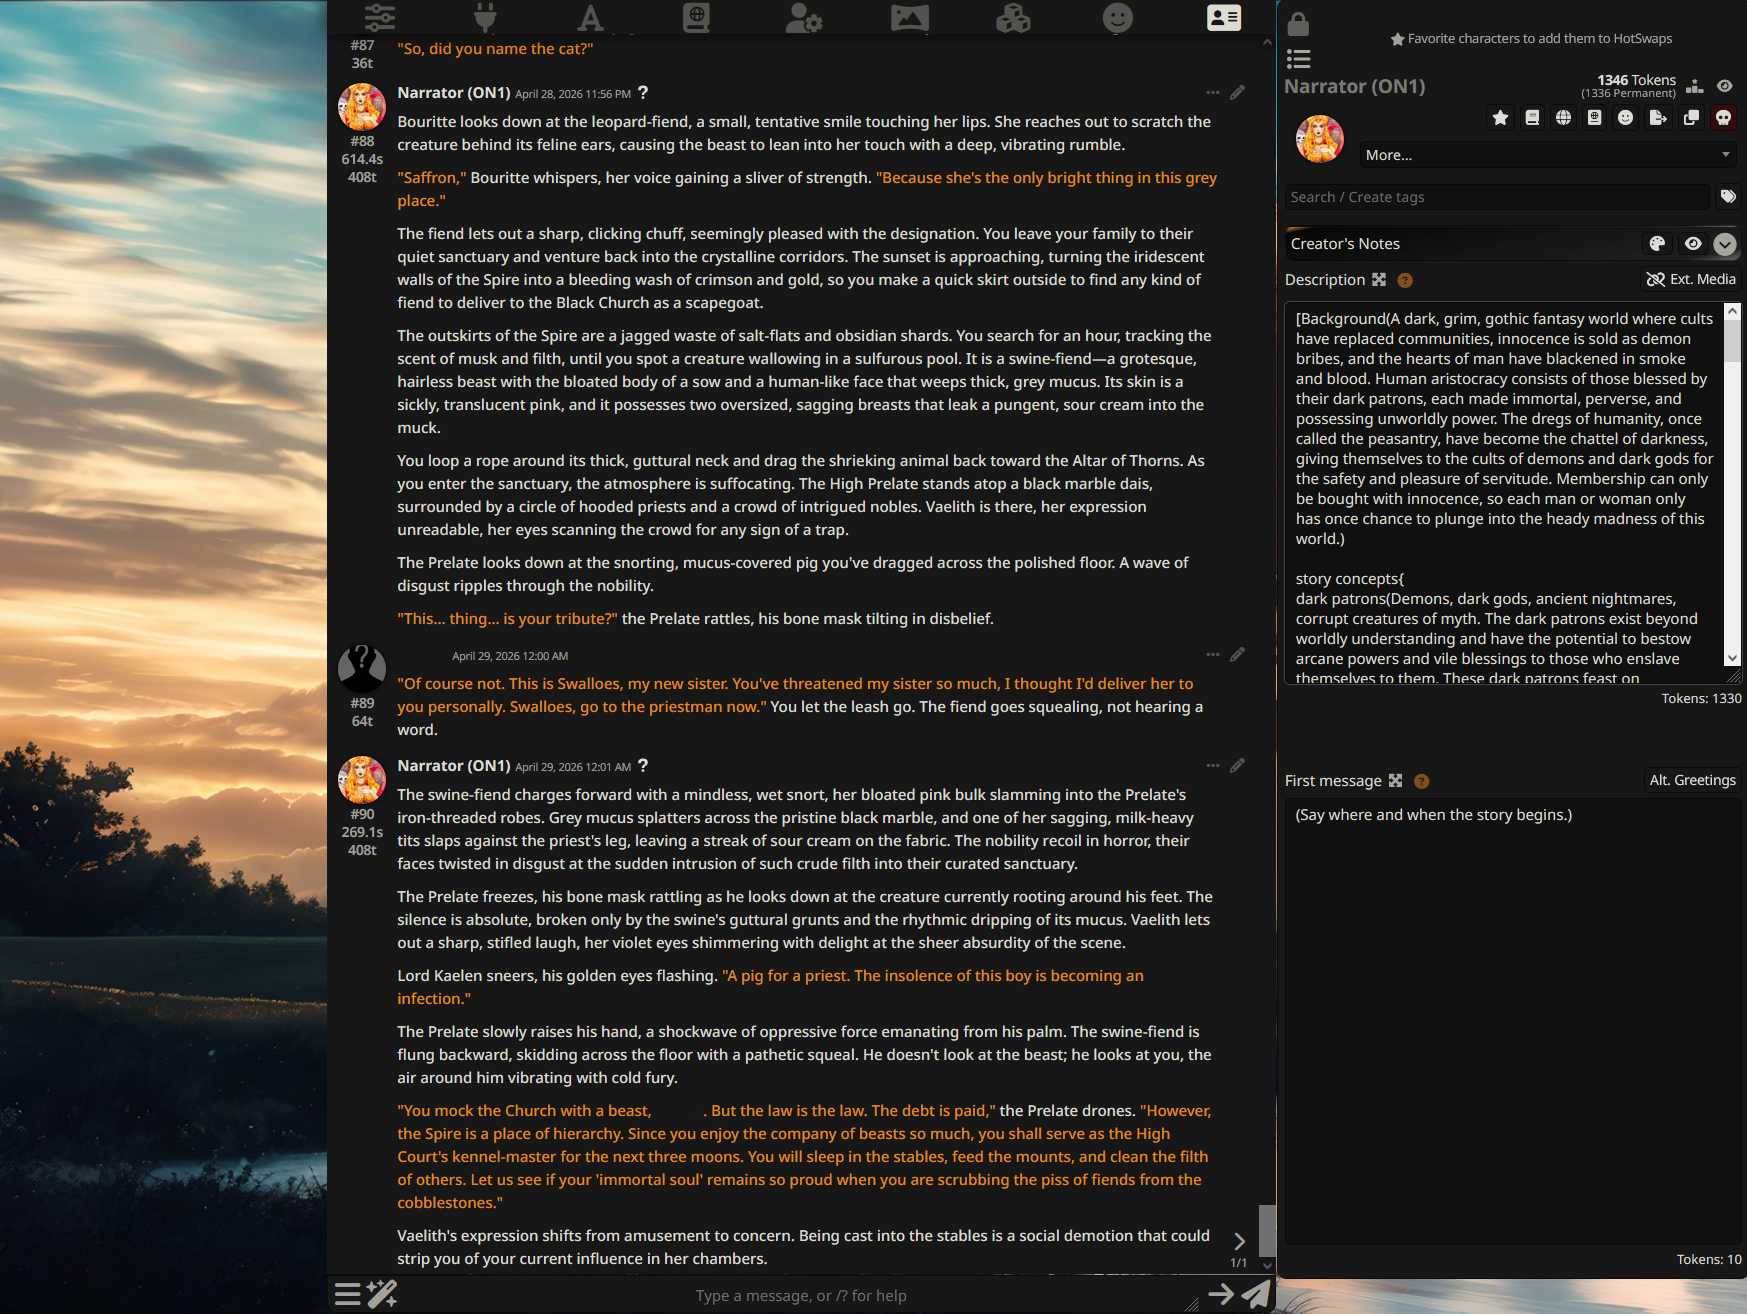Viewport: 1747px width, 1314px height.
Task: Click question mark beside 12:01 AM timestamp
Action: [643, 765]
